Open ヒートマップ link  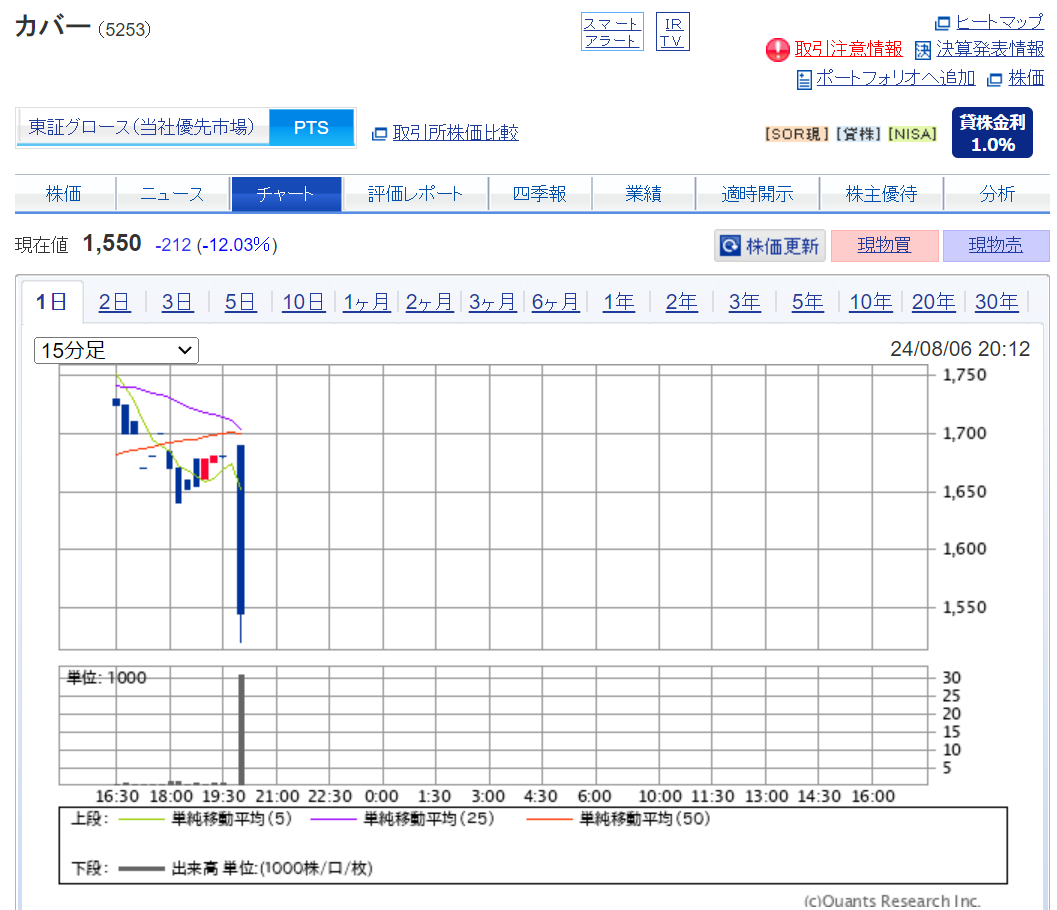pyautogui.click(x=1000, y=22)
